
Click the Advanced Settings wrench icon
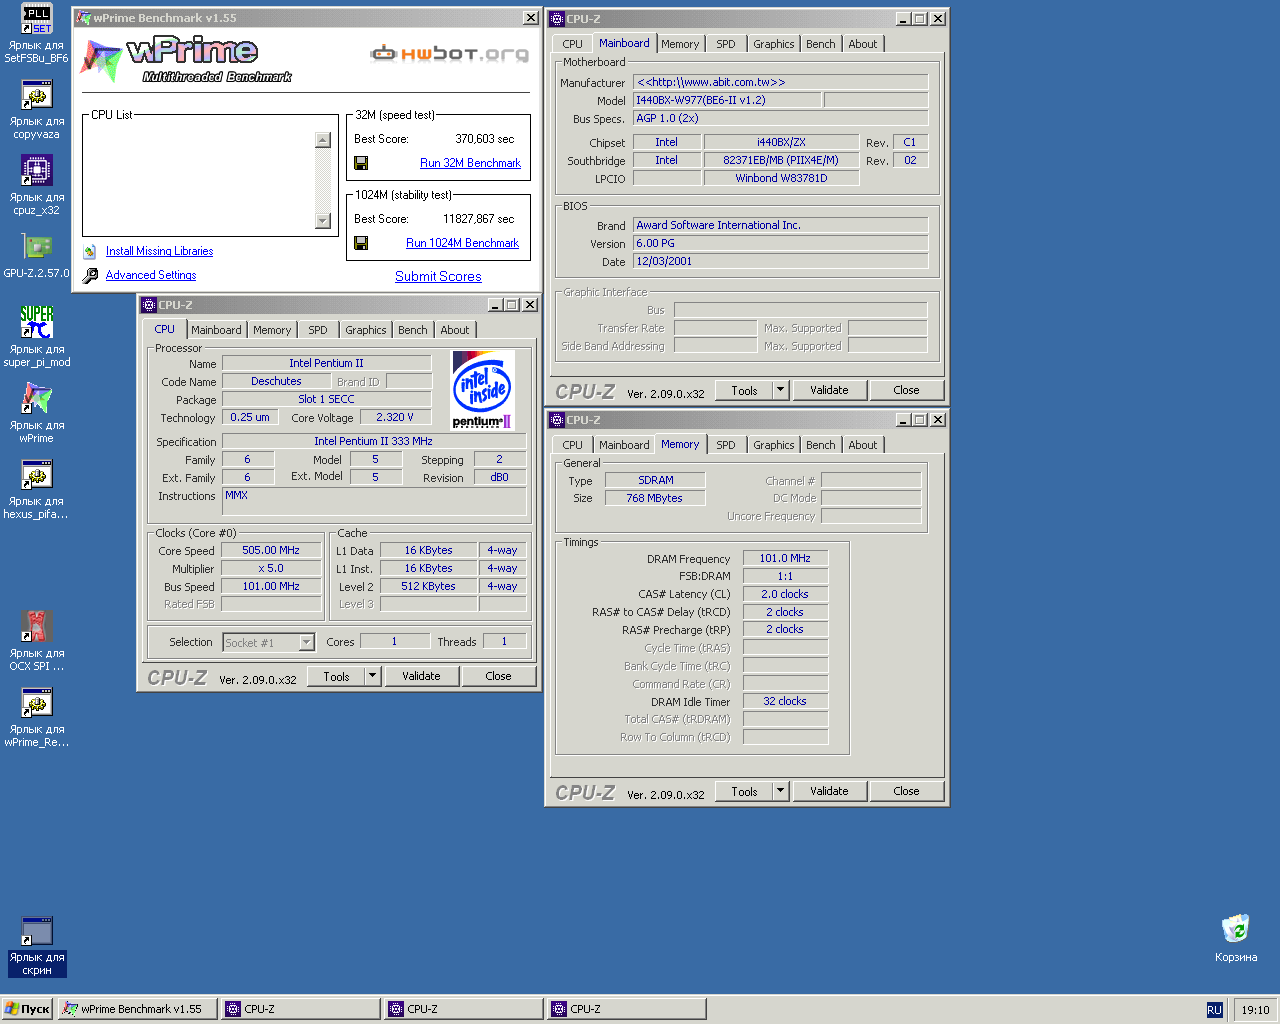(x=90, y=275)
